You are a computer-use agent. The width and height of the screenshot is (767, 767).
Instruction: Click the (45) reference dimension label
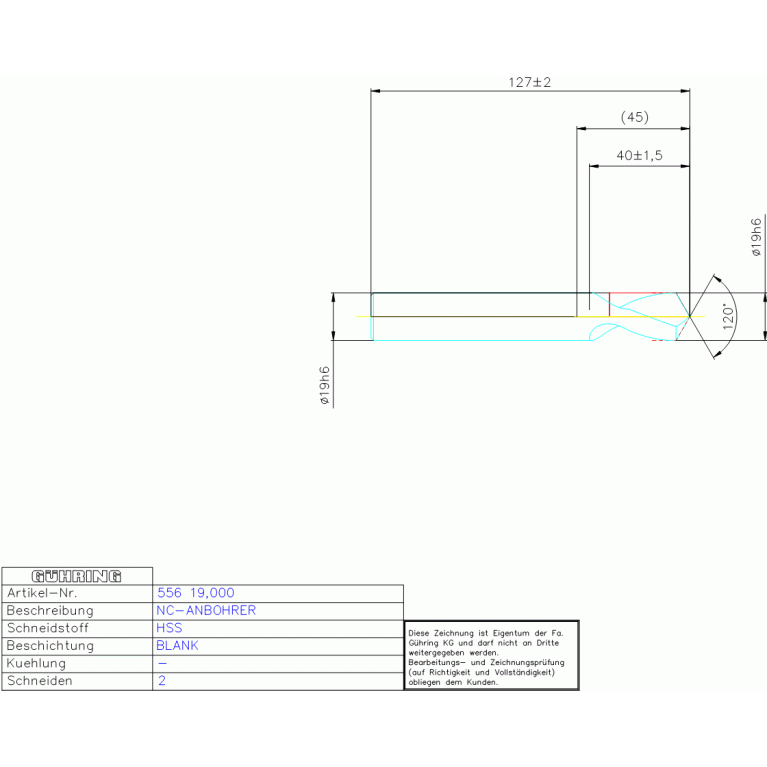pos(634,117)
